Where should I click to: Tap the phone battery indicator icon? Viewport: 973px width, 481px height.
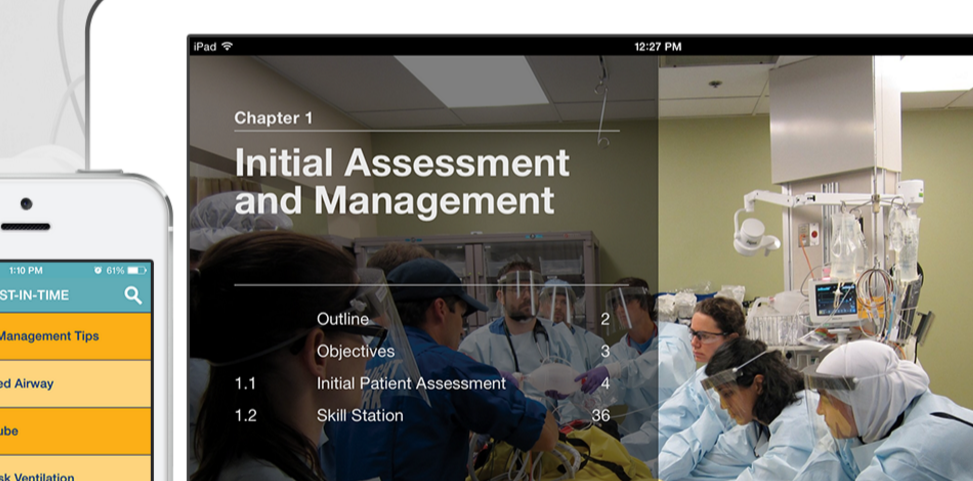pyautogui.click(x=137, y=271)
